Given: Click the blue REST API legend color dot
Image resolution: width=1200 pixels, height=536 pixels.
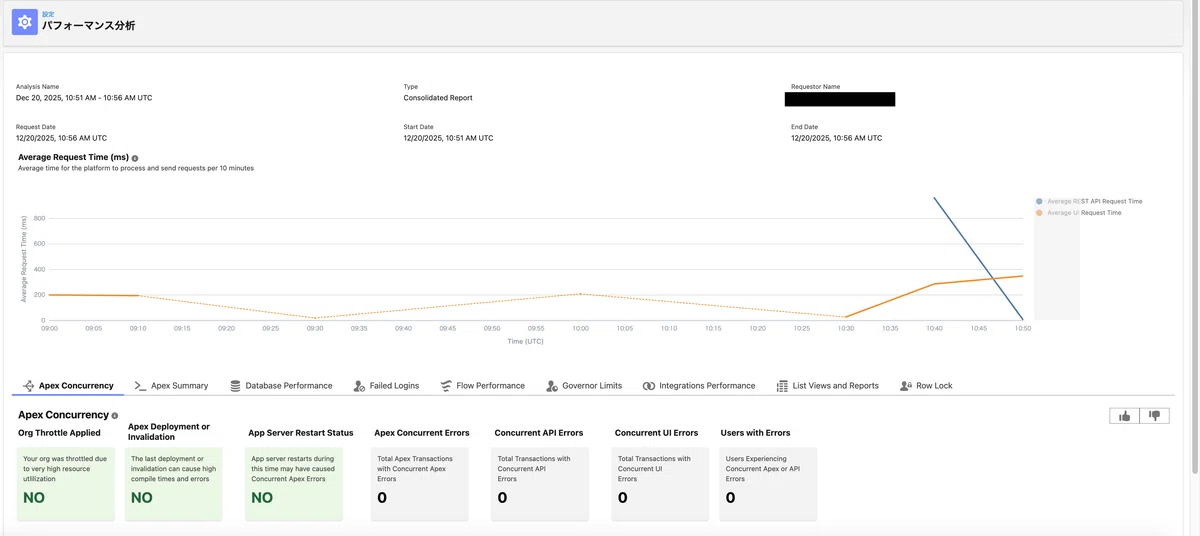Looking at the screenshot, I should tap(1040, 201).
